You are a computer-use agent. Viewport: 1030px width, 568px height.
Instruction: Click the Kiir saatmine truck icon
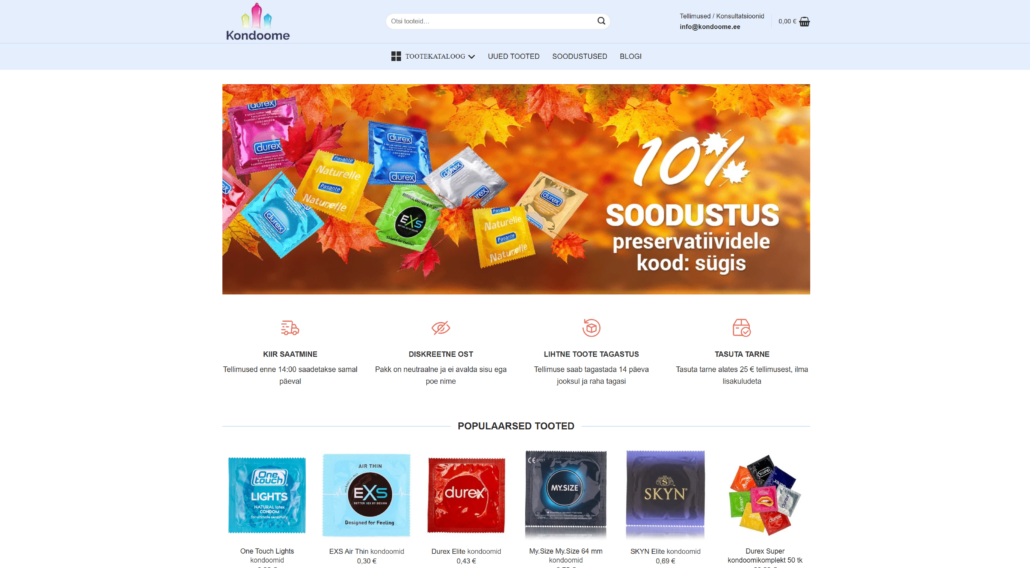coord(290,328)
